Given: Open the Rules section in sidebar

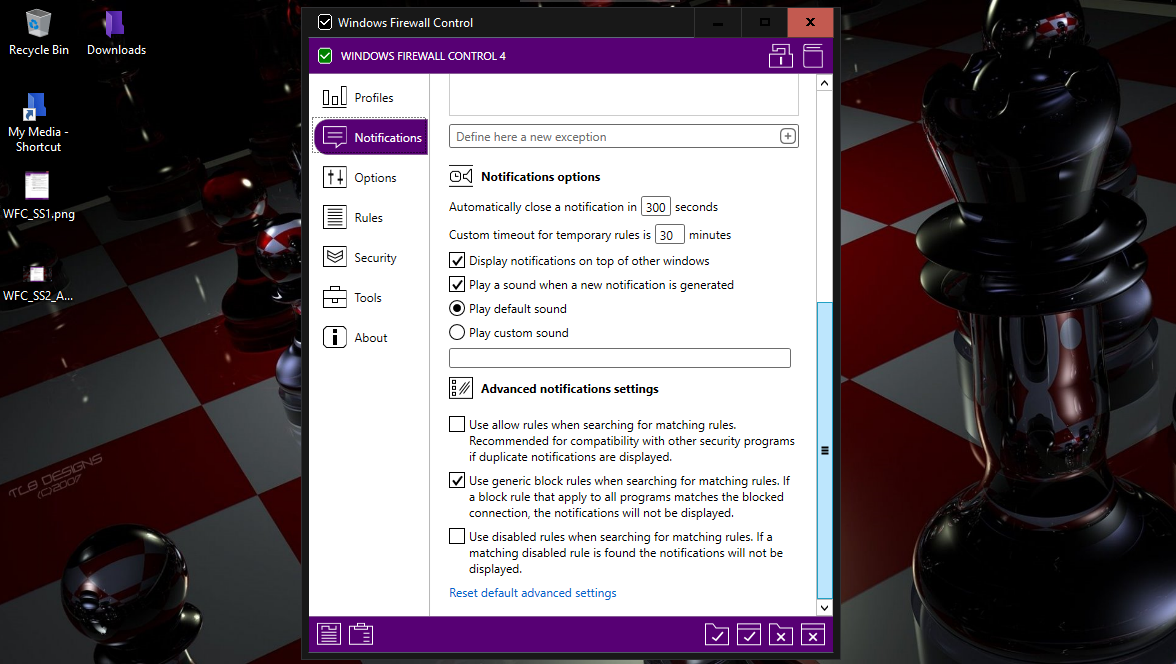Looking at the screenshot, I should pos(368,218).
